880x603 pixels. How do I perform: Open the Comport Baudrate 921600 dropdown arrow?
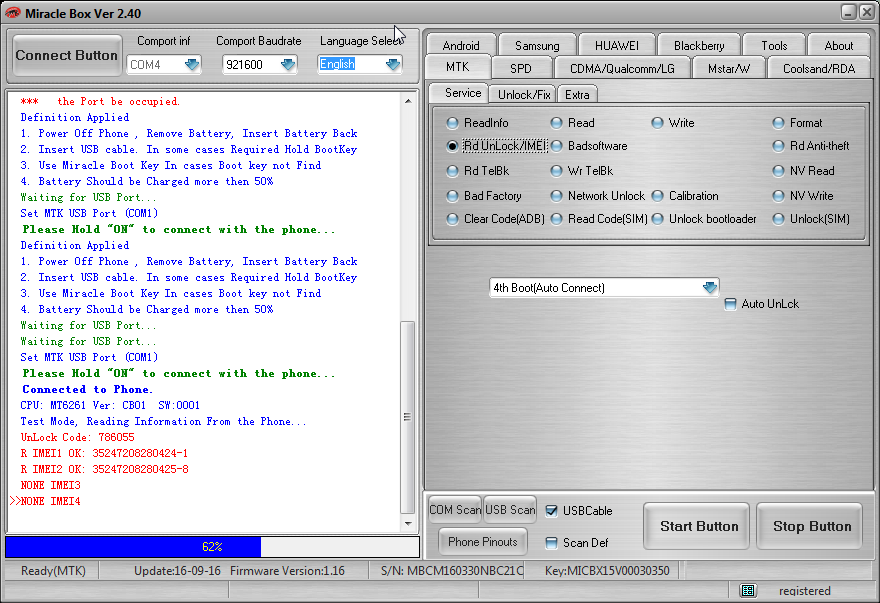click(x=288, y=65)
